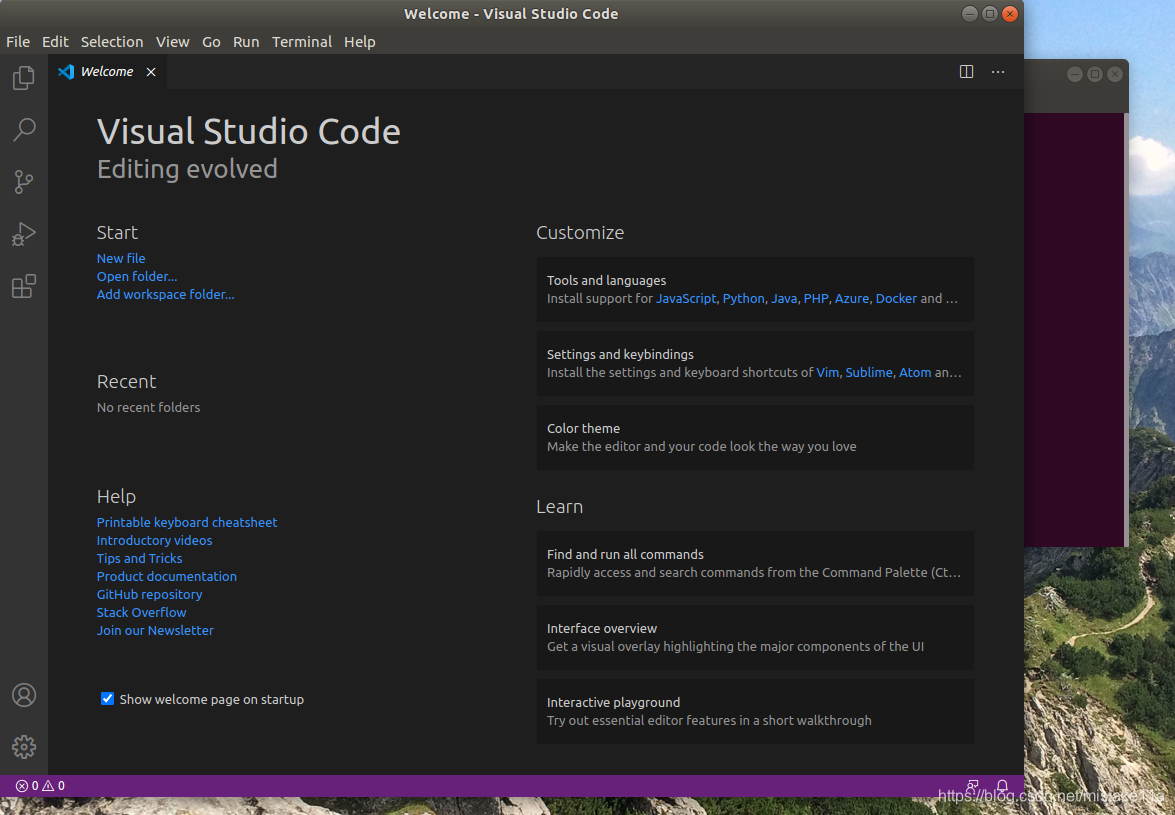Install JavaScript language support
1175x815 pixels.
(x=686, y=298)
